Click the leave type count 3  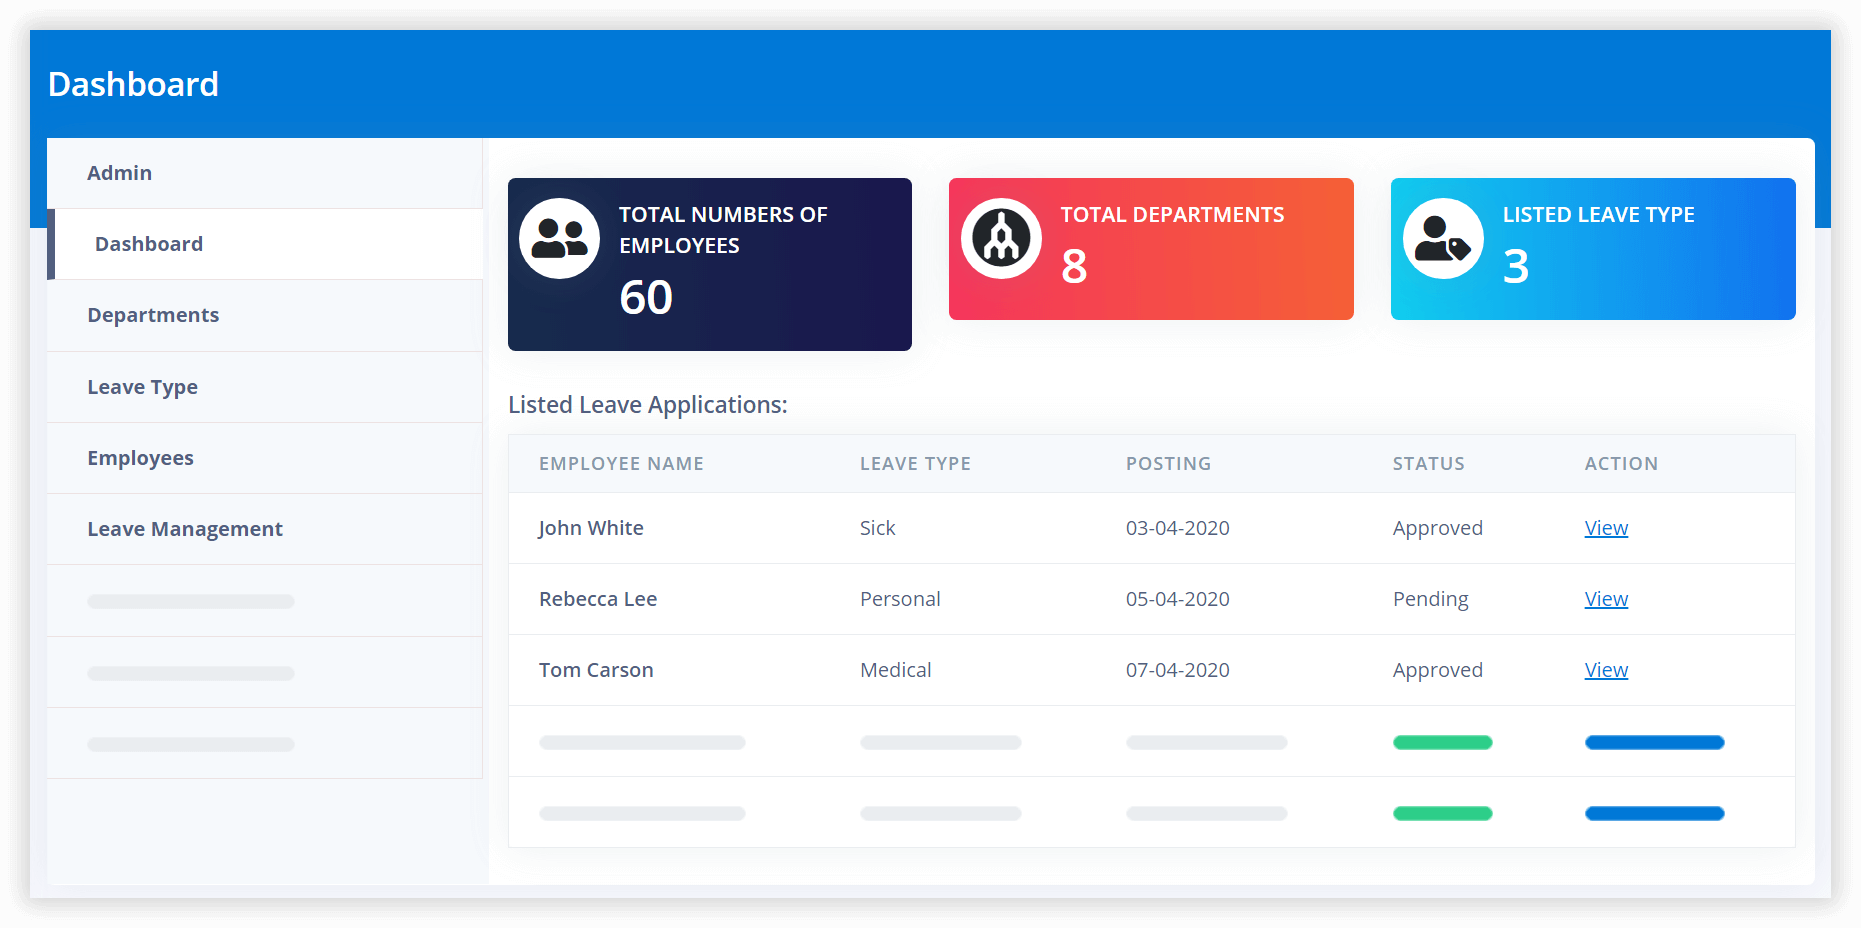[x=1516, y=267]
